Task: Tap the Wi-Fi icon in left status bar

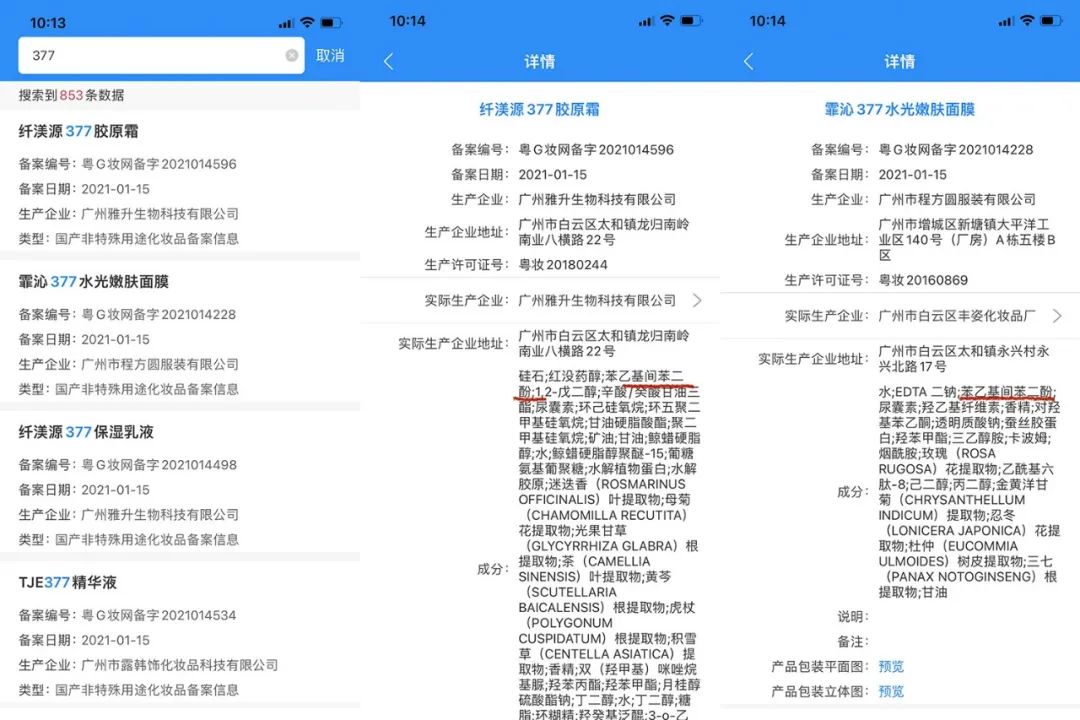Action: point(307,22)
